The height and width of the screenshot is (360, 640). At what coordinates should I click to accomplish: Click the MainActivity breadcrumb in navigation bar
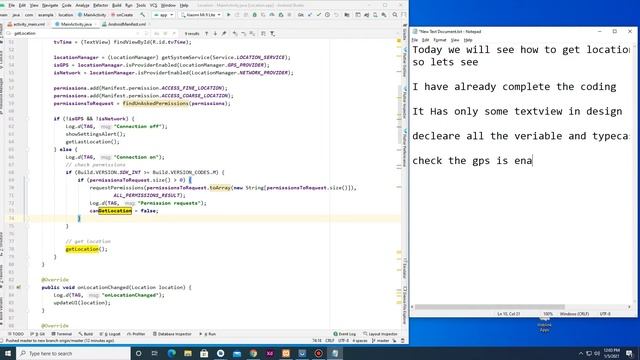tap(92, 15)
